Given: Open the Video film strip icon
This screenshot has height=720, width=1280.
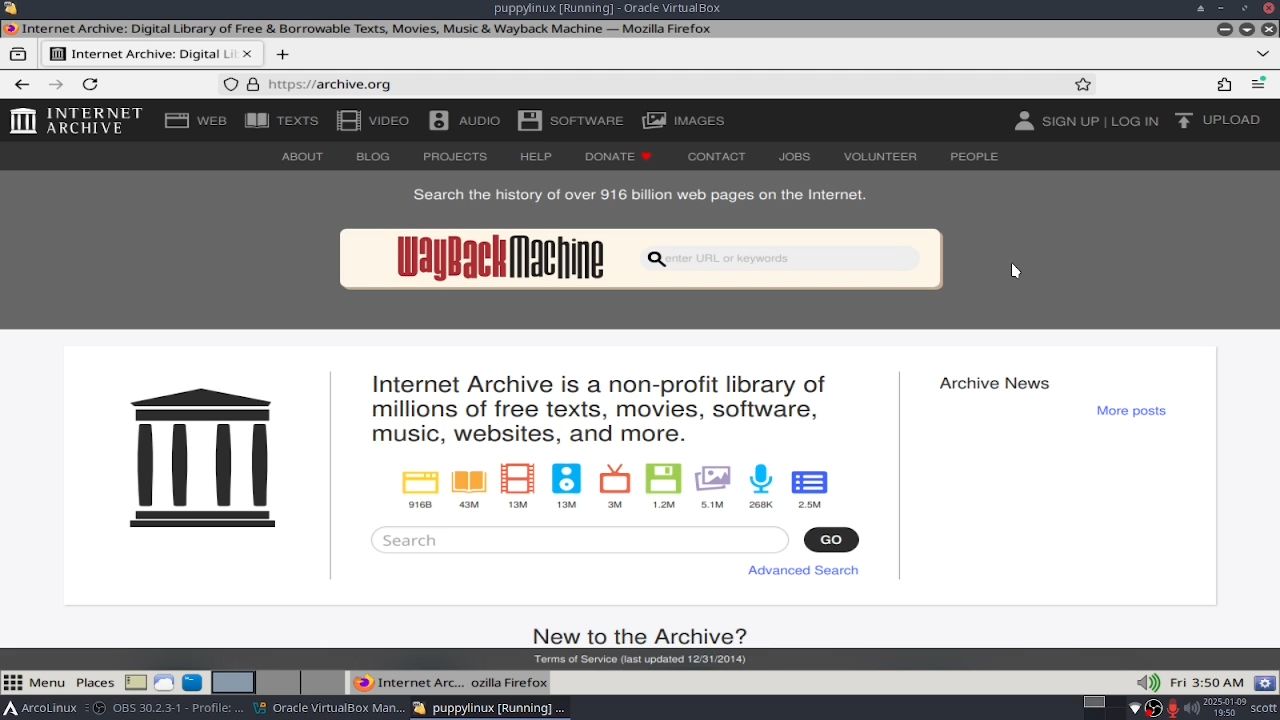Looking at the screenshot, I should (x=349, y=121).
